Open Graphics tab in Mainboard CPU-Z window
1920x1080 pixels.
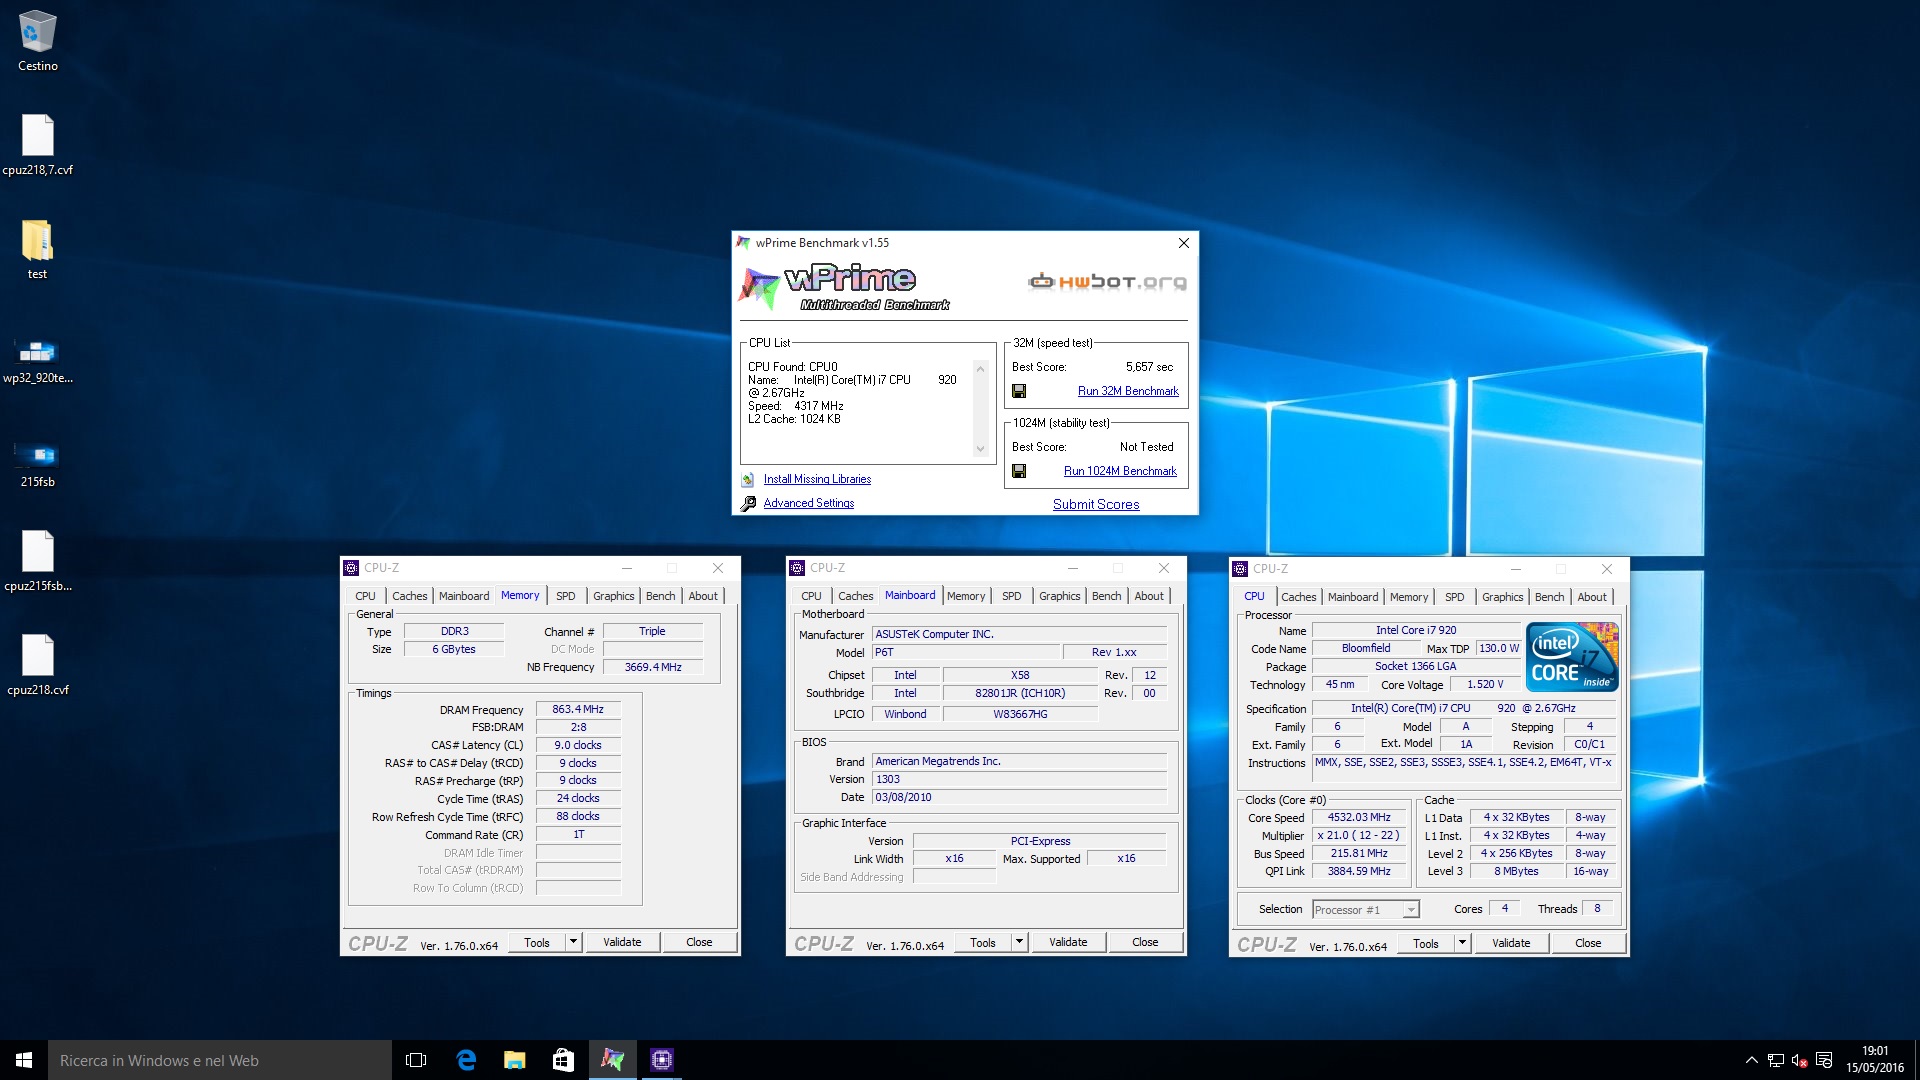tap(1059, 596)
